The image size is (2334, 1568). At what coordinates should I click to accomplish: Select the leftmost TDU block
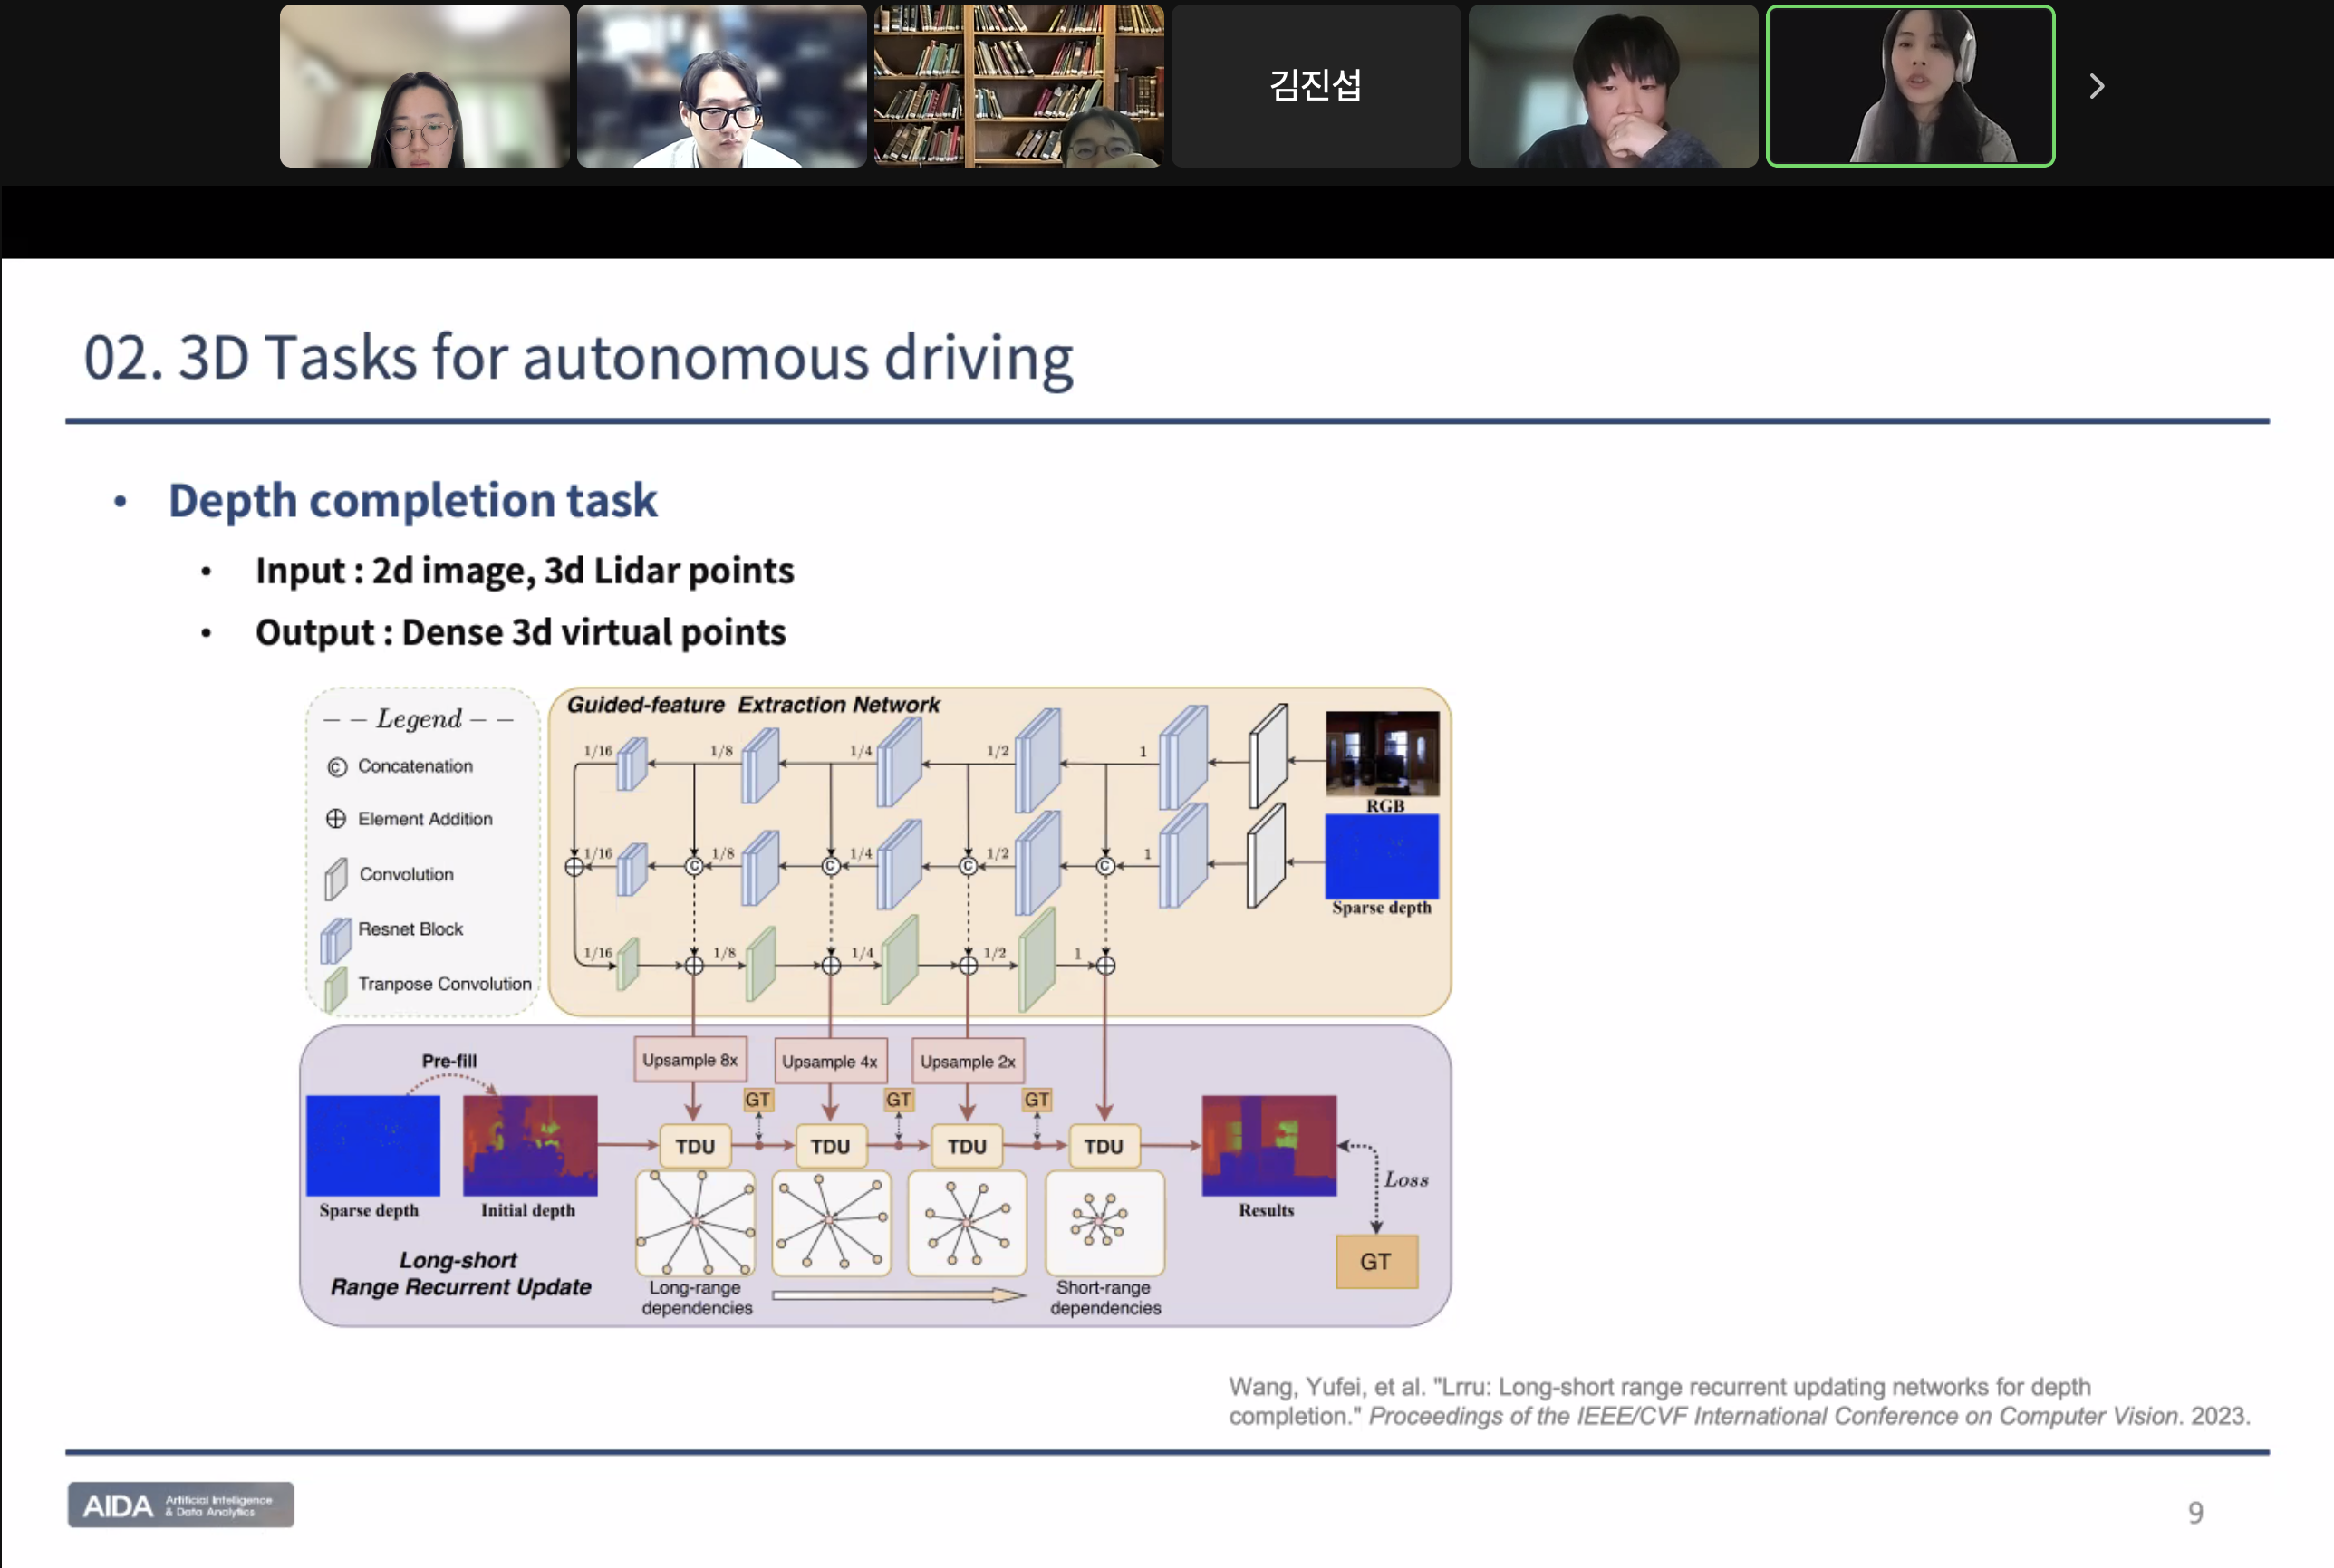click(697, 1146)
